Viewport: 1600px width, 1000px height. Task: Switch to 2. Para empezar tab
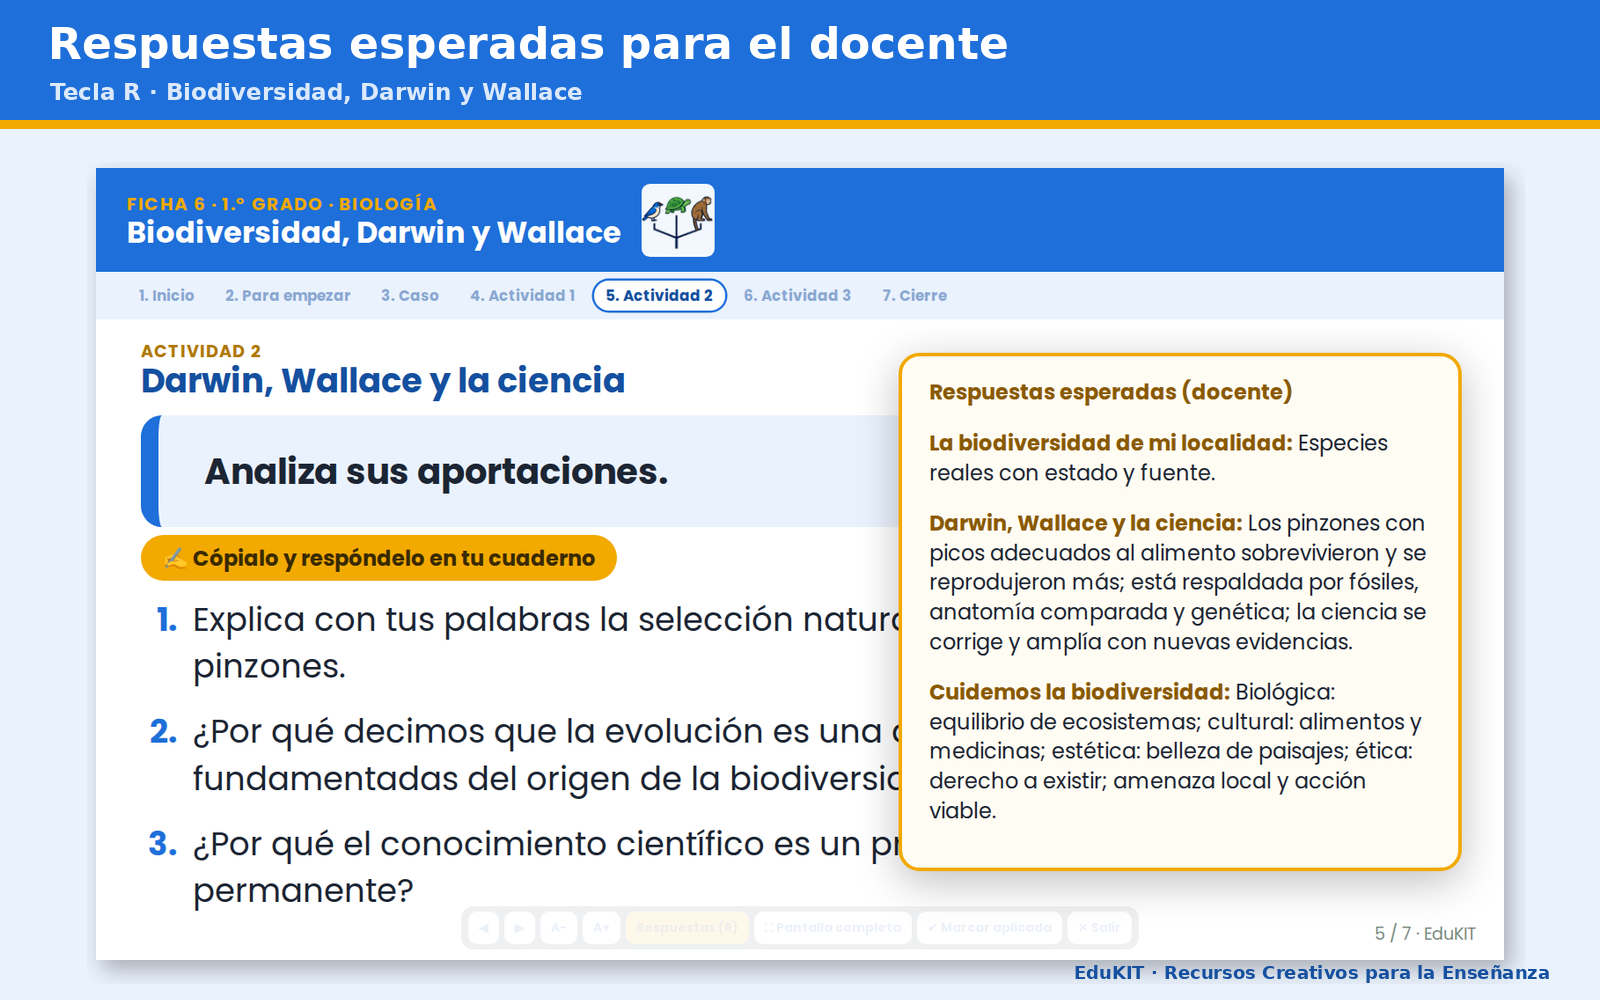pos(288,296)
